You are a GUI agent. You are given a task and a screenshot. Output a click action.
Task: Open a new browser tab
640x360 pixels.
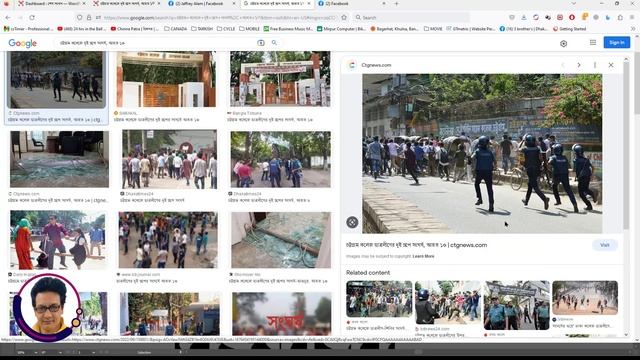[396, 4]
